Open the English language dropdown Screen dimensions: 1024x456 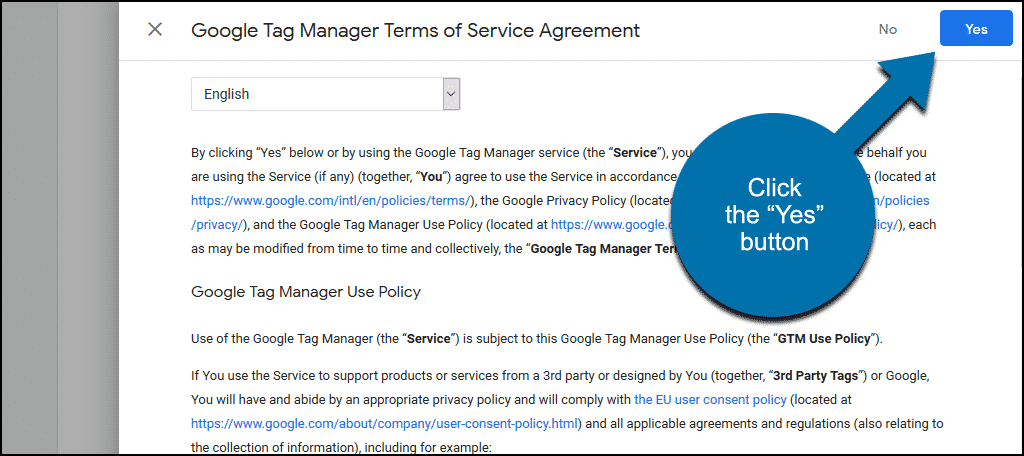coord(325,94)
